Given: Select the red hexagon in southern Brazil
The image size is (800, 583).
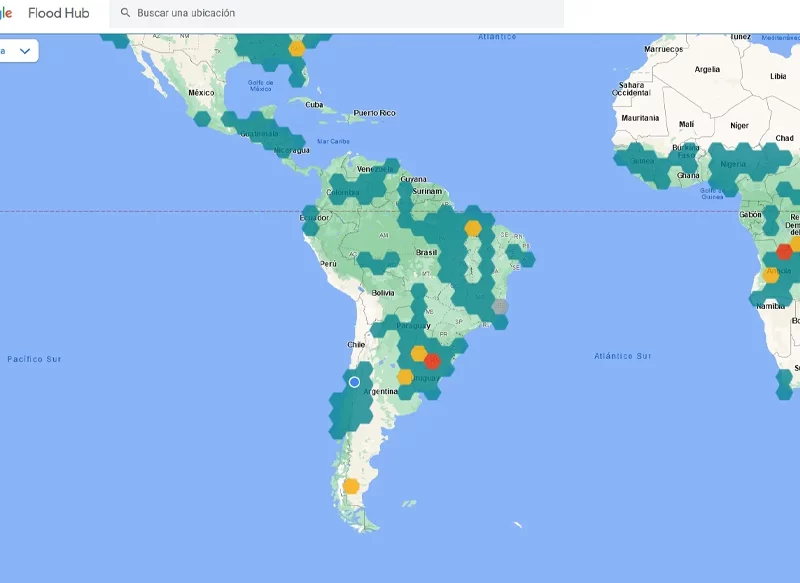Looking at the screenshot, I should (433, 361).
